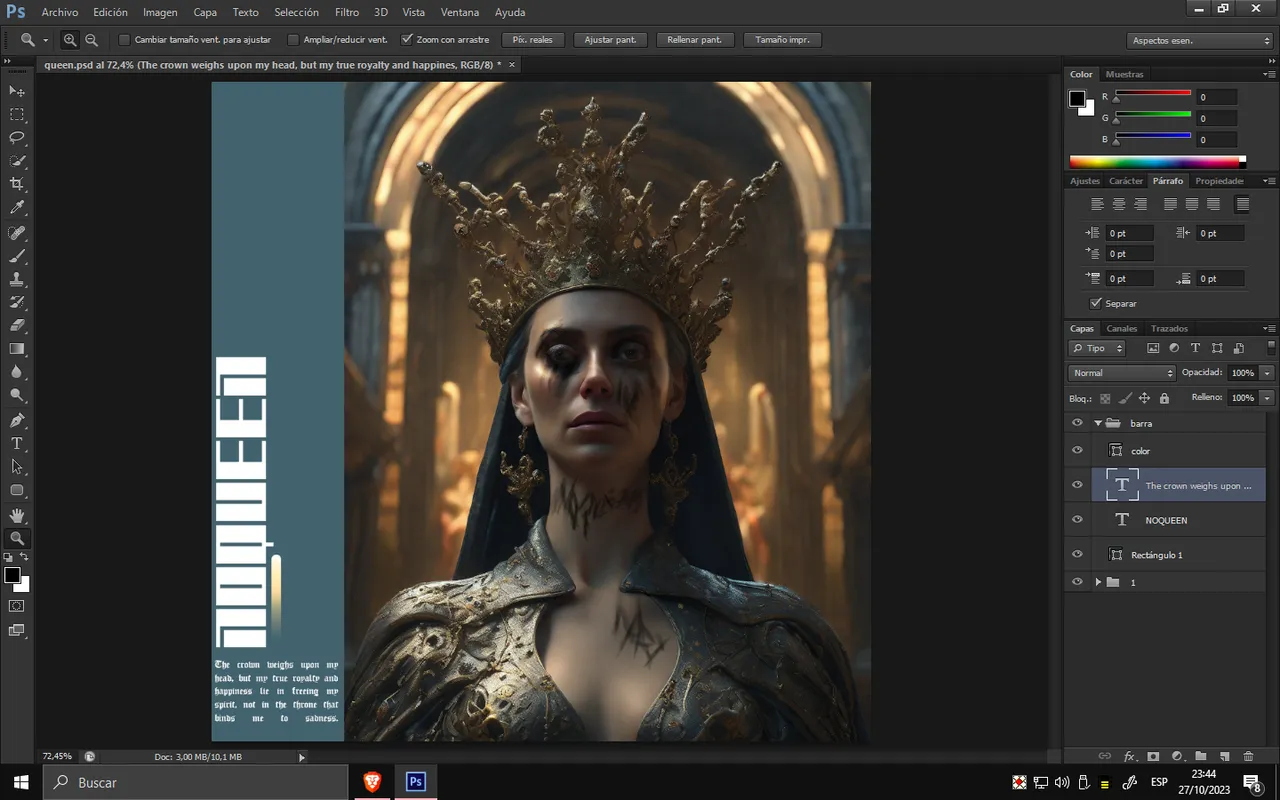Click the Tamaño impr. button

(783, 40)
